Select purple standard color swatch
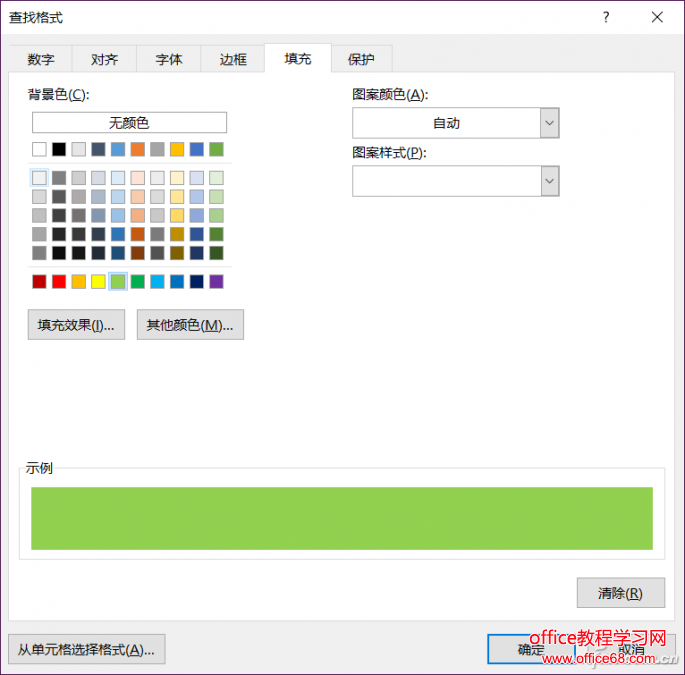This screenshot has height=675, width=685. (x=216, y=281)
